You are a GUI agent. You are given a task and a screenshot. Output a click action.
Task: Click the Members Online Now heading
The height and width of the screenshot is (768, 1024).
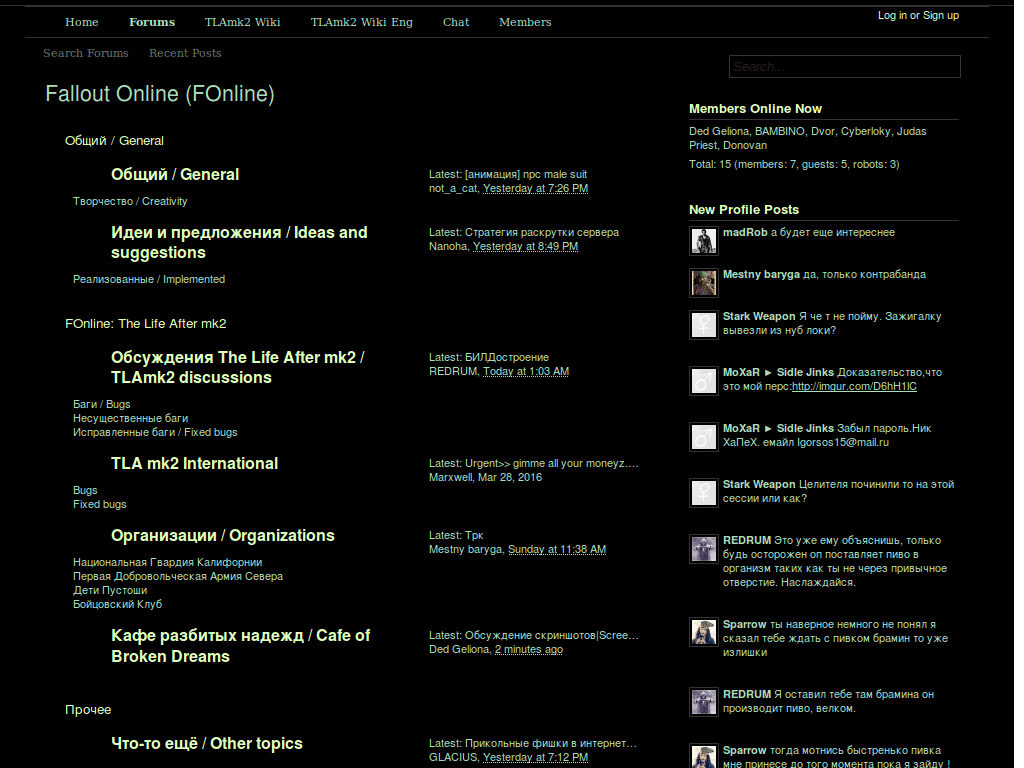[756, 109]
